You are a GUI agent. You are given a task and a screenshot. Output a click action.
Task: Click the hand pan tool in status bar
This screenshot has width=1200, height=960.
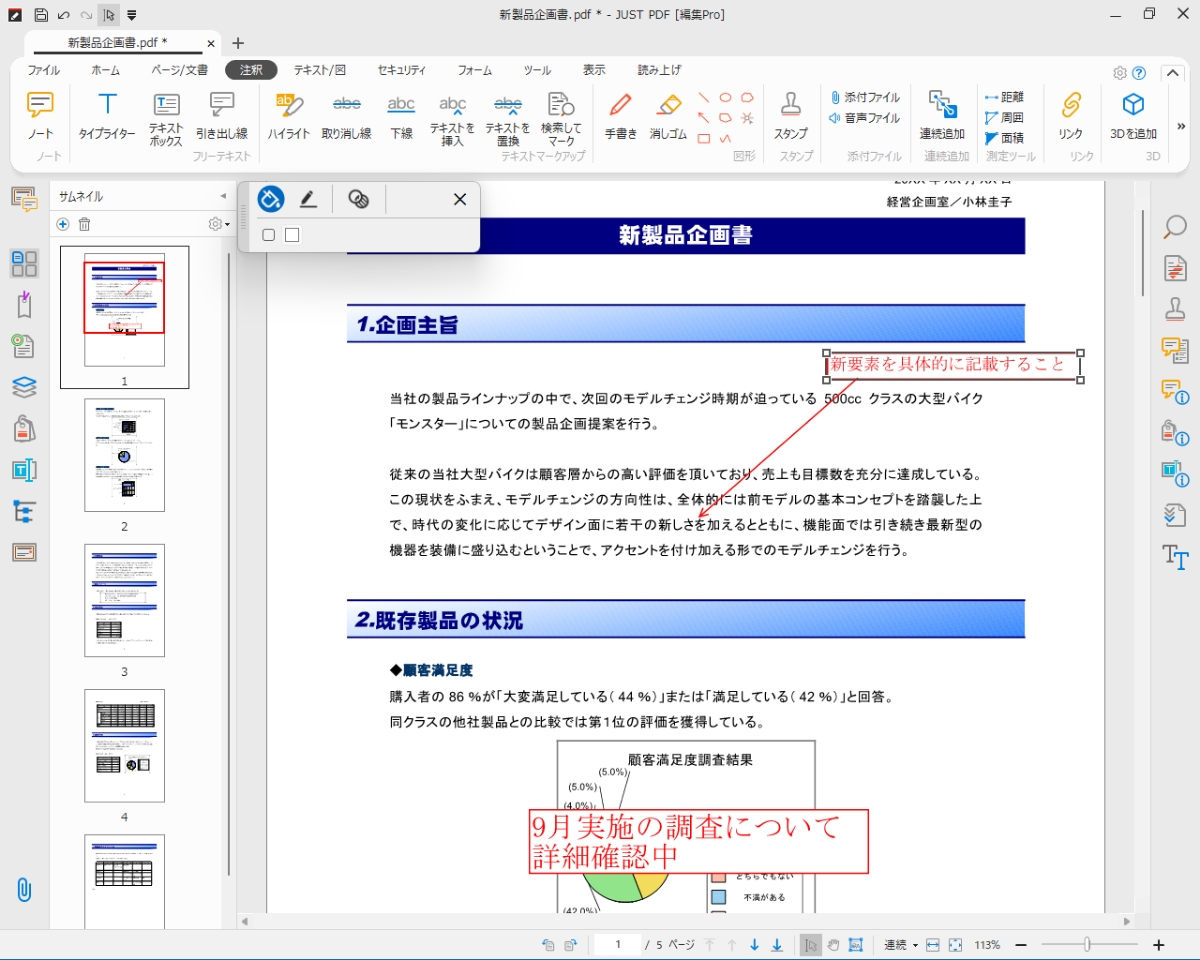tap(833, 945)
